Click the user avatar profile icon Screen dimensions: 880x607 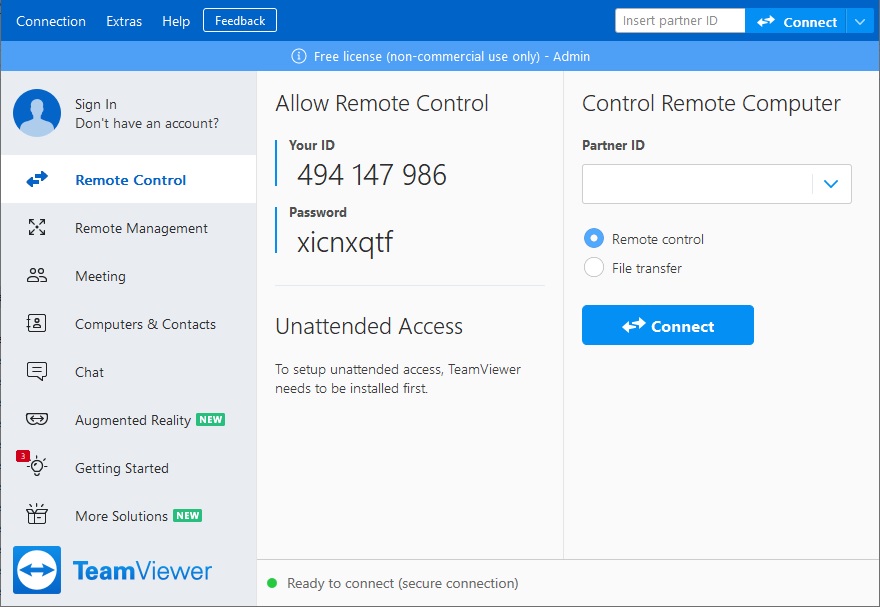pyautogui.click(x=37, y=113)
